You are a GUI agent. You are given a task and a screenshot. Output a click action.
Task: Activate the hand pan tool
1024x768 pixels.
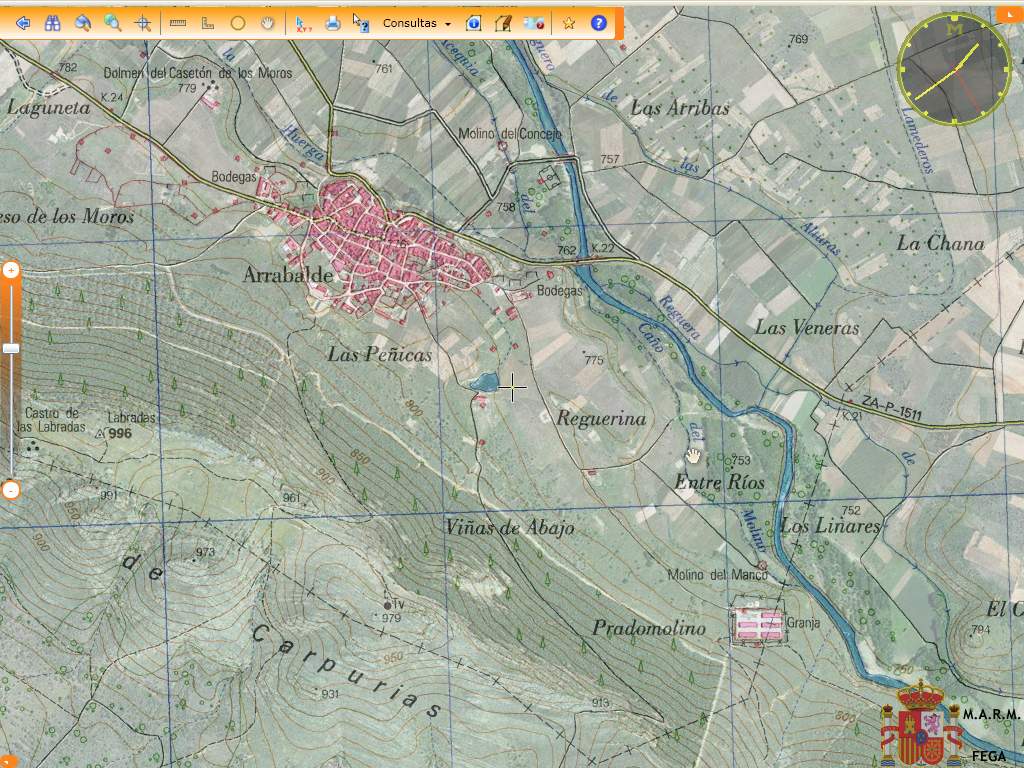267,23
